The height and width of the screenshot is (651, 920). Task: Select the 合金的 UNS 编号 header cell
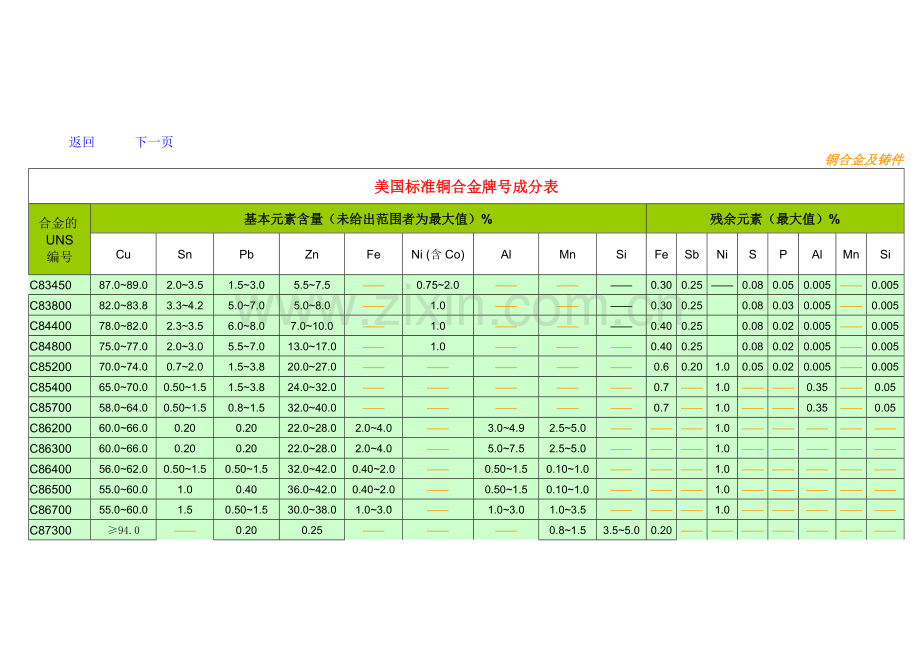59,239
